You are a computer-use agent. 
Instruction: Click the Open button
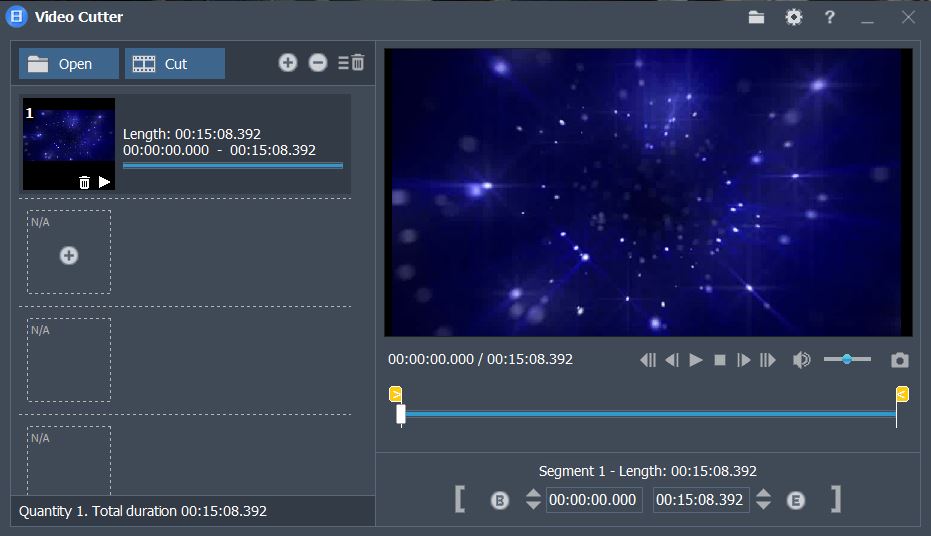point(69,64)
